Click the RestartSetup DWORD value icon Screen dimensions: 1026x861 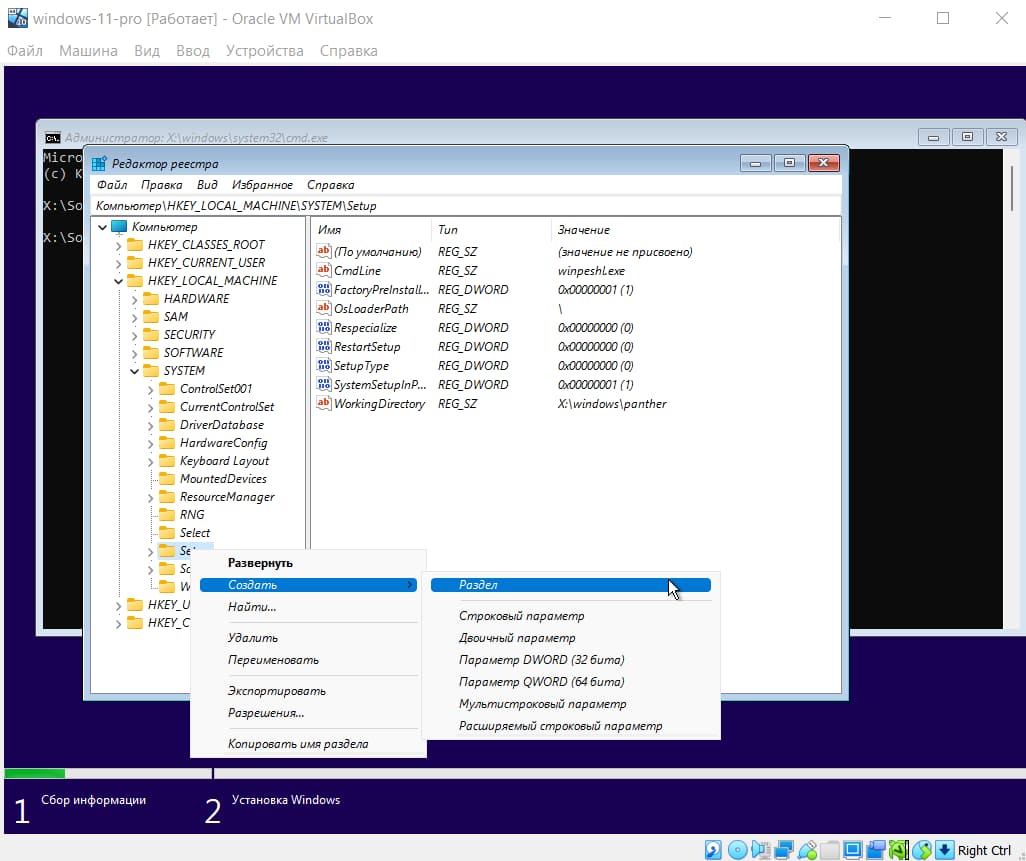[323, 346]
